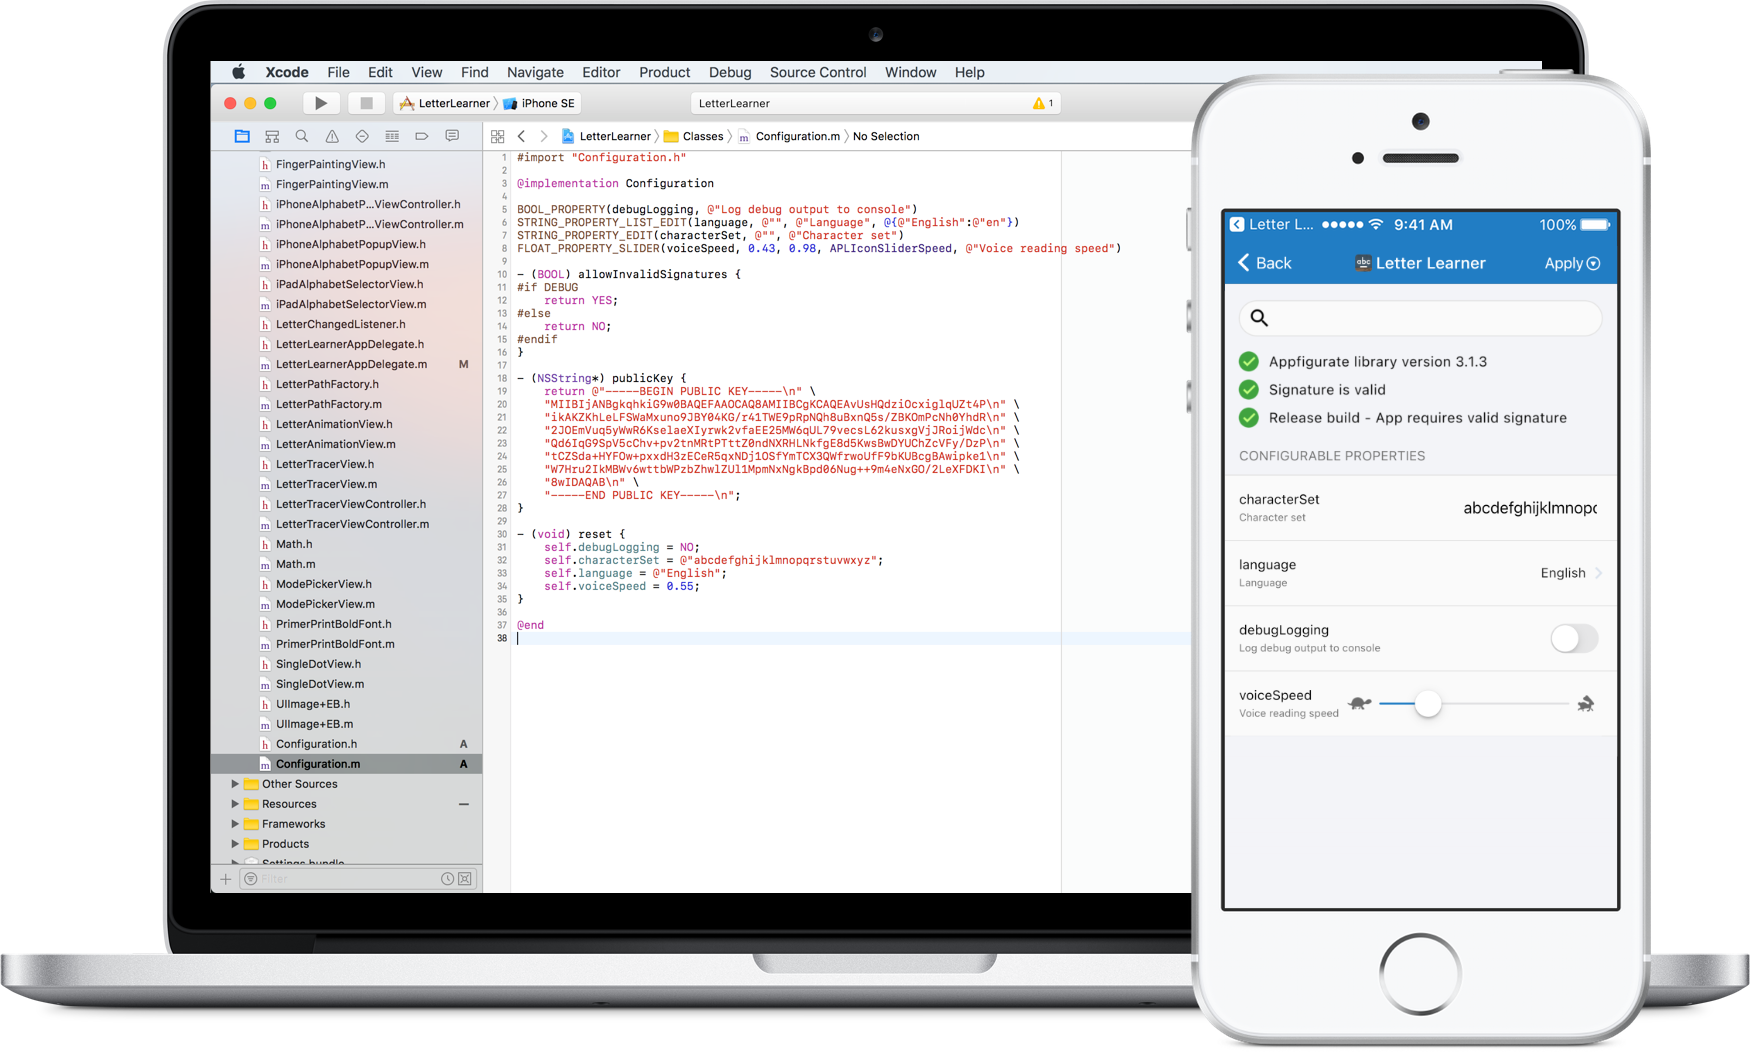Open the Debug menu
The image size is (1750, 1053).
(730, 72)
